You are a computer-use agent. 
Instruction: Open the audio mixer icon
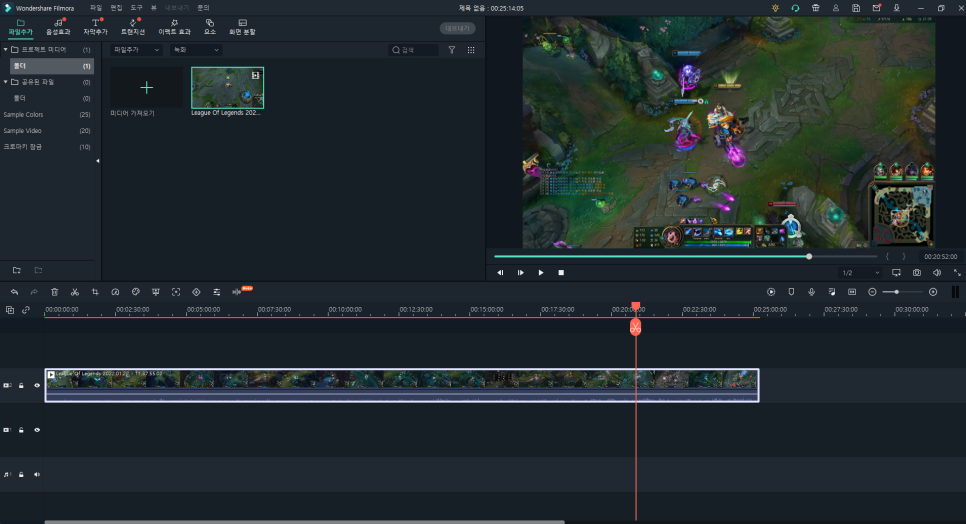pos(832,292)
